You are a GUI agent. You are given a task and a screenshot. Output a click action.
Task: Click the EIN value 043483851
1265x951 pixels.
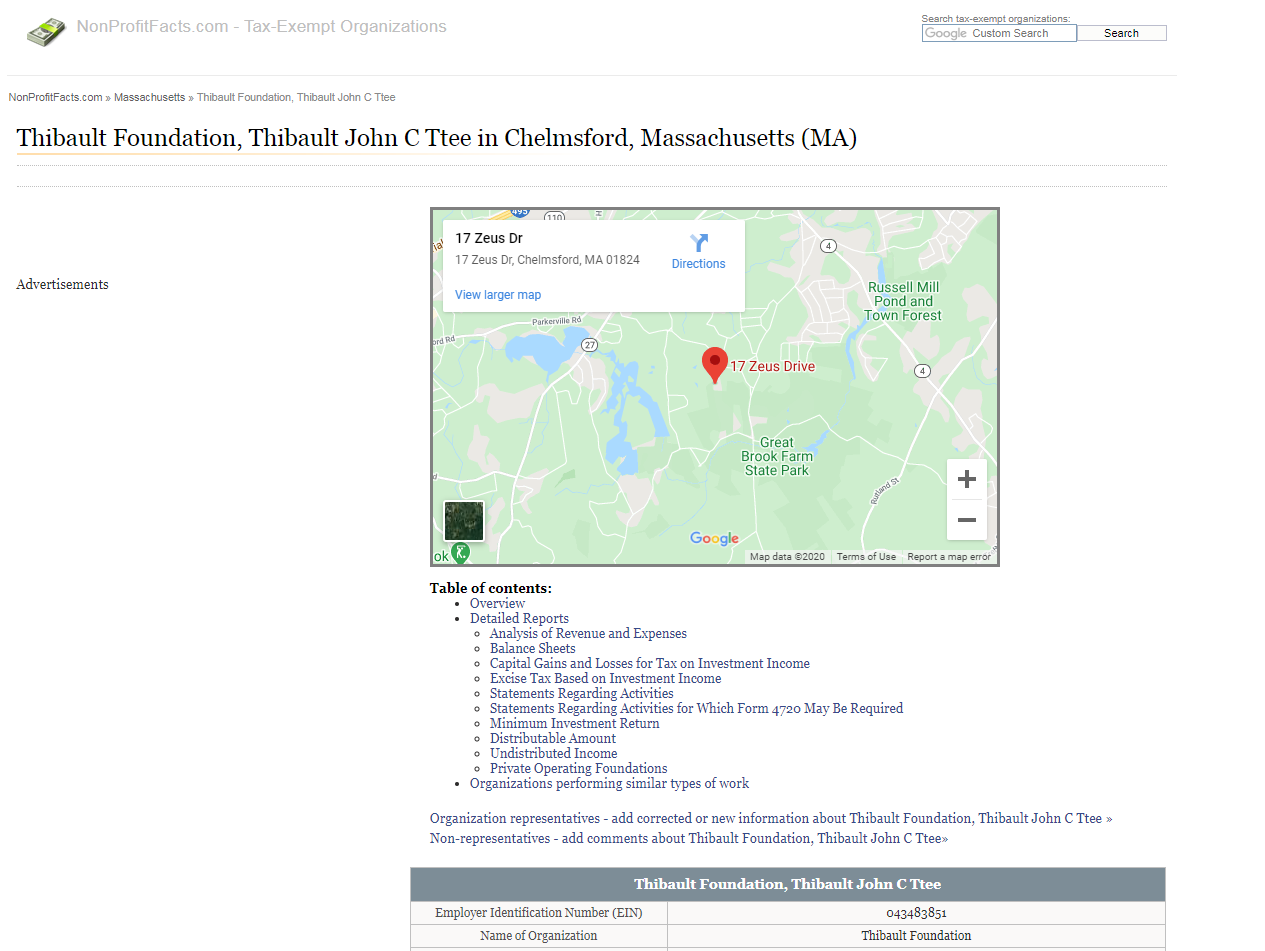tap(916, 913)
